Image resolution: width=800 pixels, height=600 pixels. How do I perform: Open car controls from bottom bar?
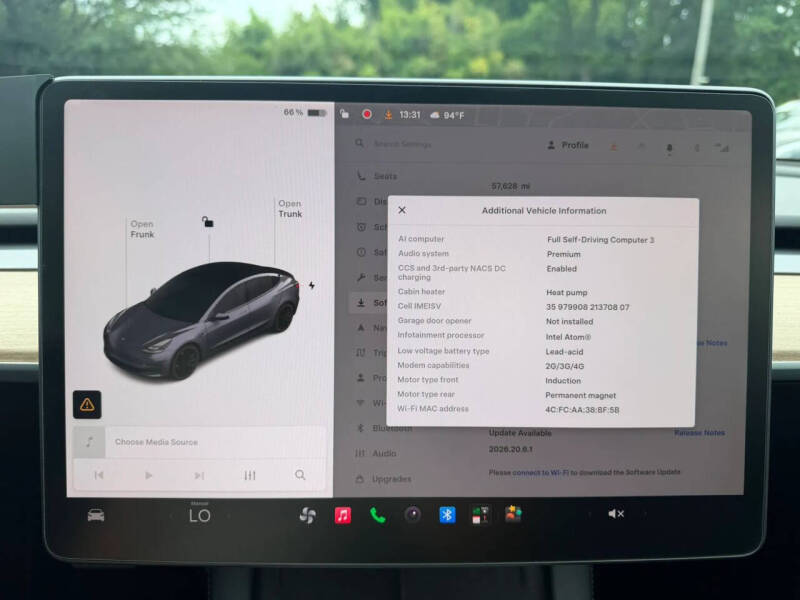coord(96,515)
